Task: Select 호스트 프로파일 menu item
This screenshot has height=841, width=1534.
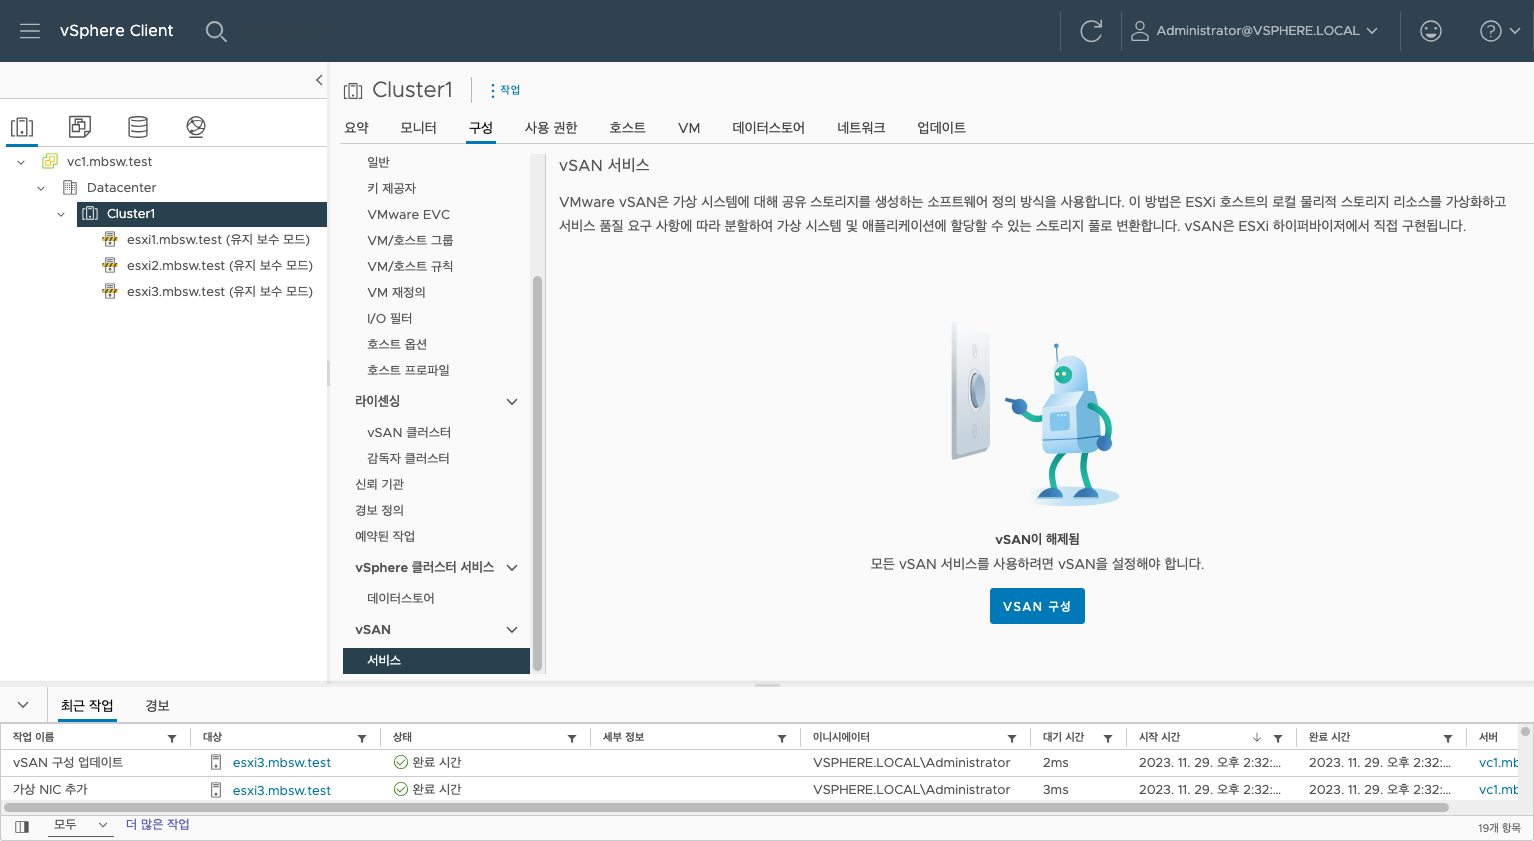Action: tap(408, 370)
